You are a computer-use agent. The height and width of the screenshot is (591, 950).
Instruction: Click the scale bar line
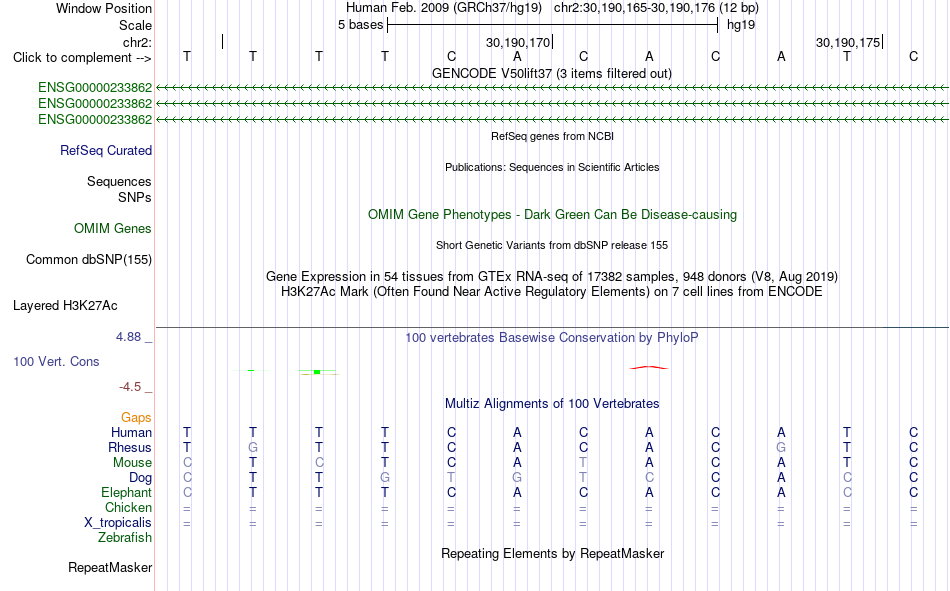pyautogui.click(x=553, y=25)
